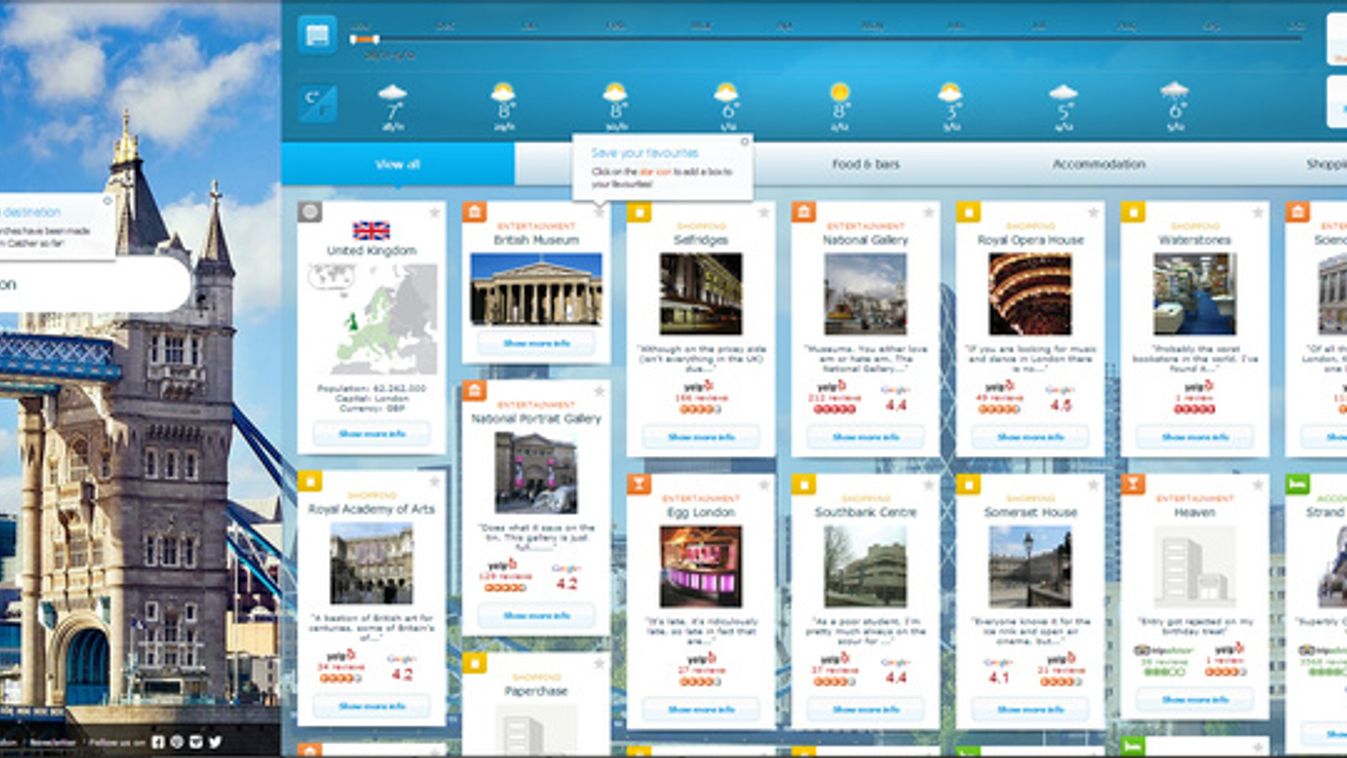Open the Facebook follow icon

click(x=158, y=742)
